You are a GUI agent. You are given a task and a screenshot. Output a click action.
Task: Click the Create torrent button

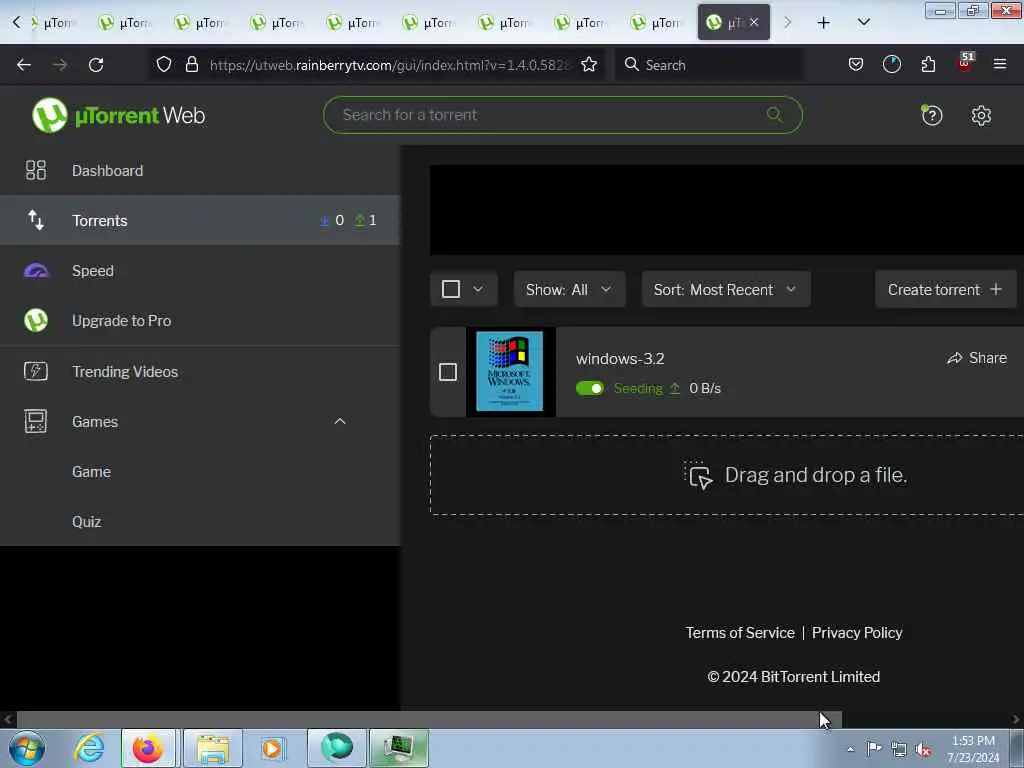coord(945,289)
